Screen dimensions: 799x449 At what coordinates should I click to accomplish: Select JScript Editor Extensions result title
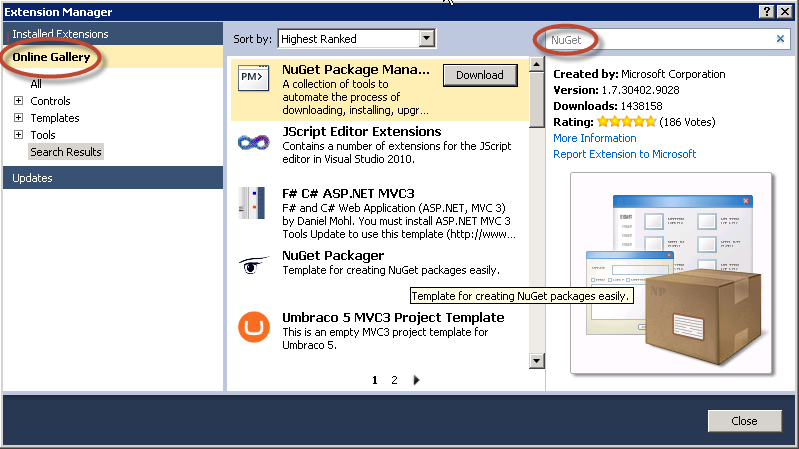tap(362, 131)
